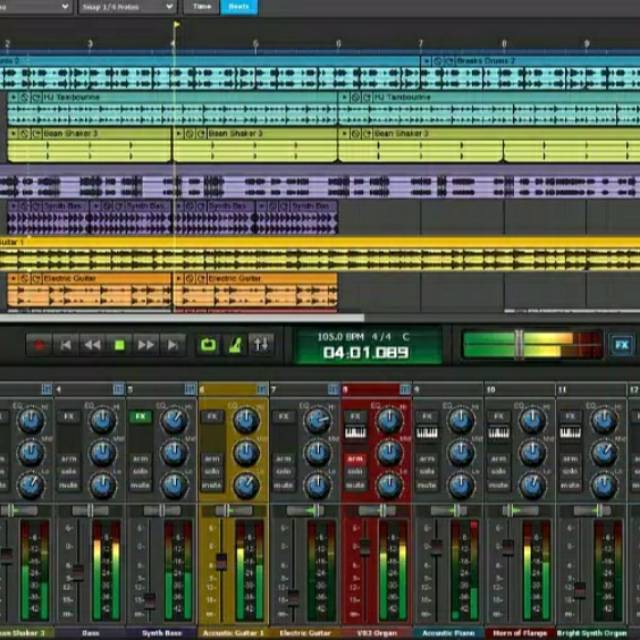This screenshot has height=640, width=640.
Task: Click circle icon on second HJ Tambourine clip
Action: coord(356,97)
